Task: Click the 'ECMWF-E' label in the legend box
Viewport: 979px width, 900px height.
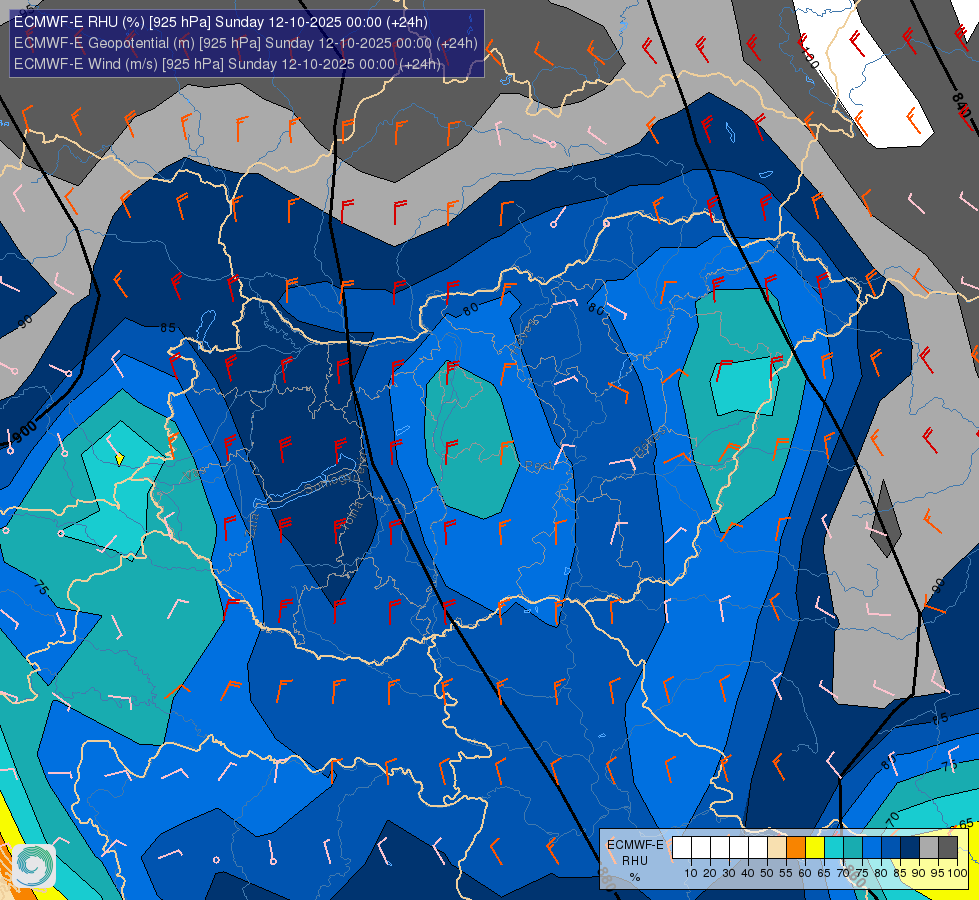Action: [x=635, y=845]
